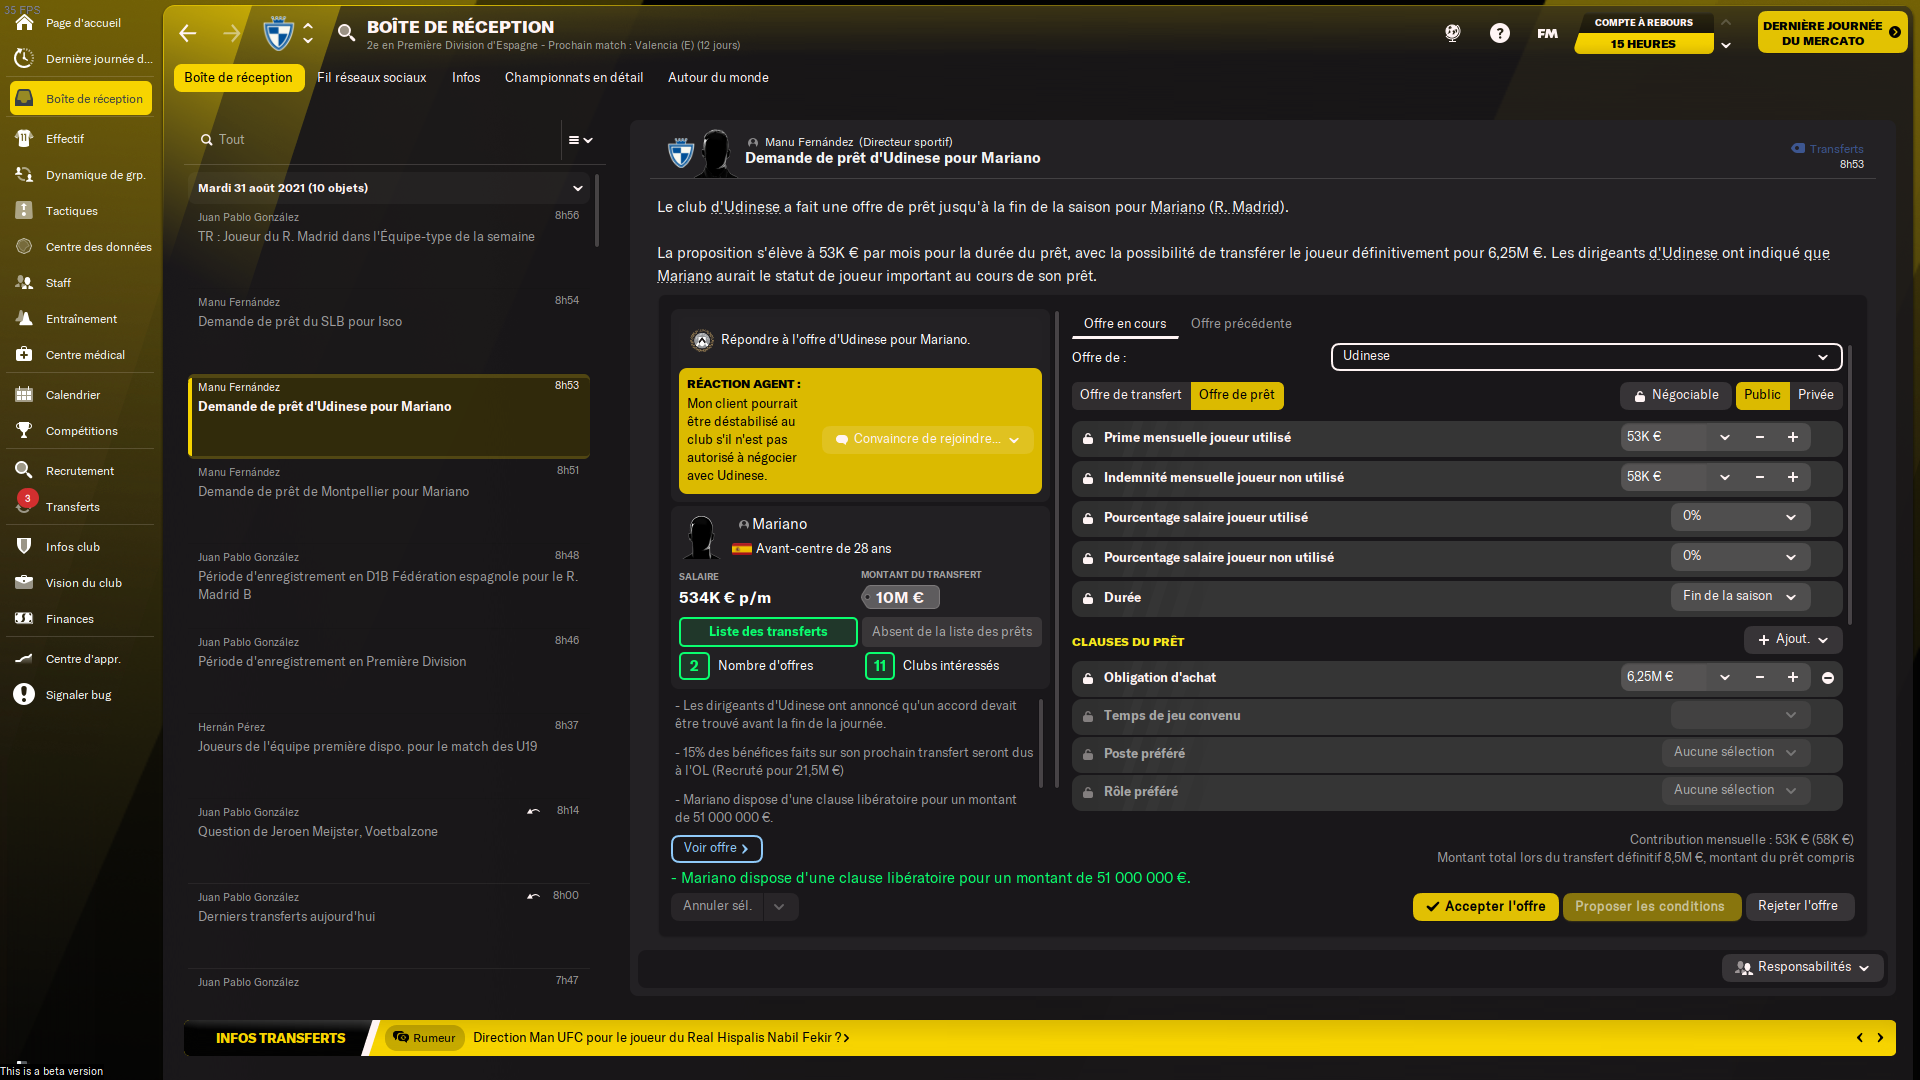Open Infos club shield icon
1920x1080 pixels.
point(24,547)
